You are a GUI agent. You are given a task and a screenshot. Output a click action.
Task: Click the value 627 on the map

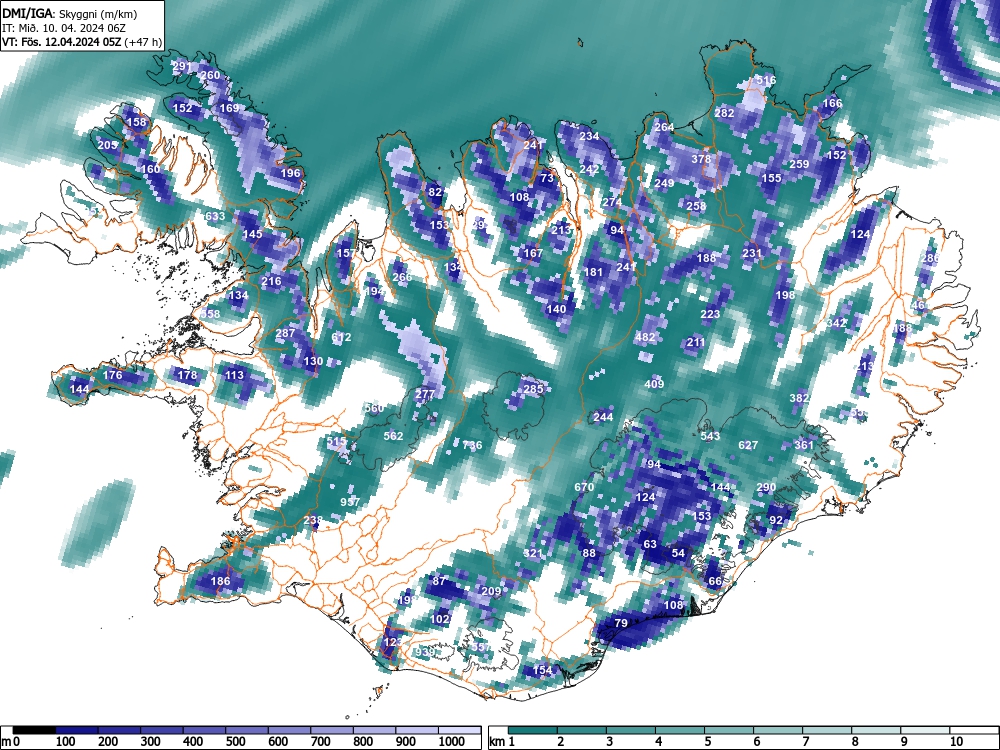click(748, 445)
